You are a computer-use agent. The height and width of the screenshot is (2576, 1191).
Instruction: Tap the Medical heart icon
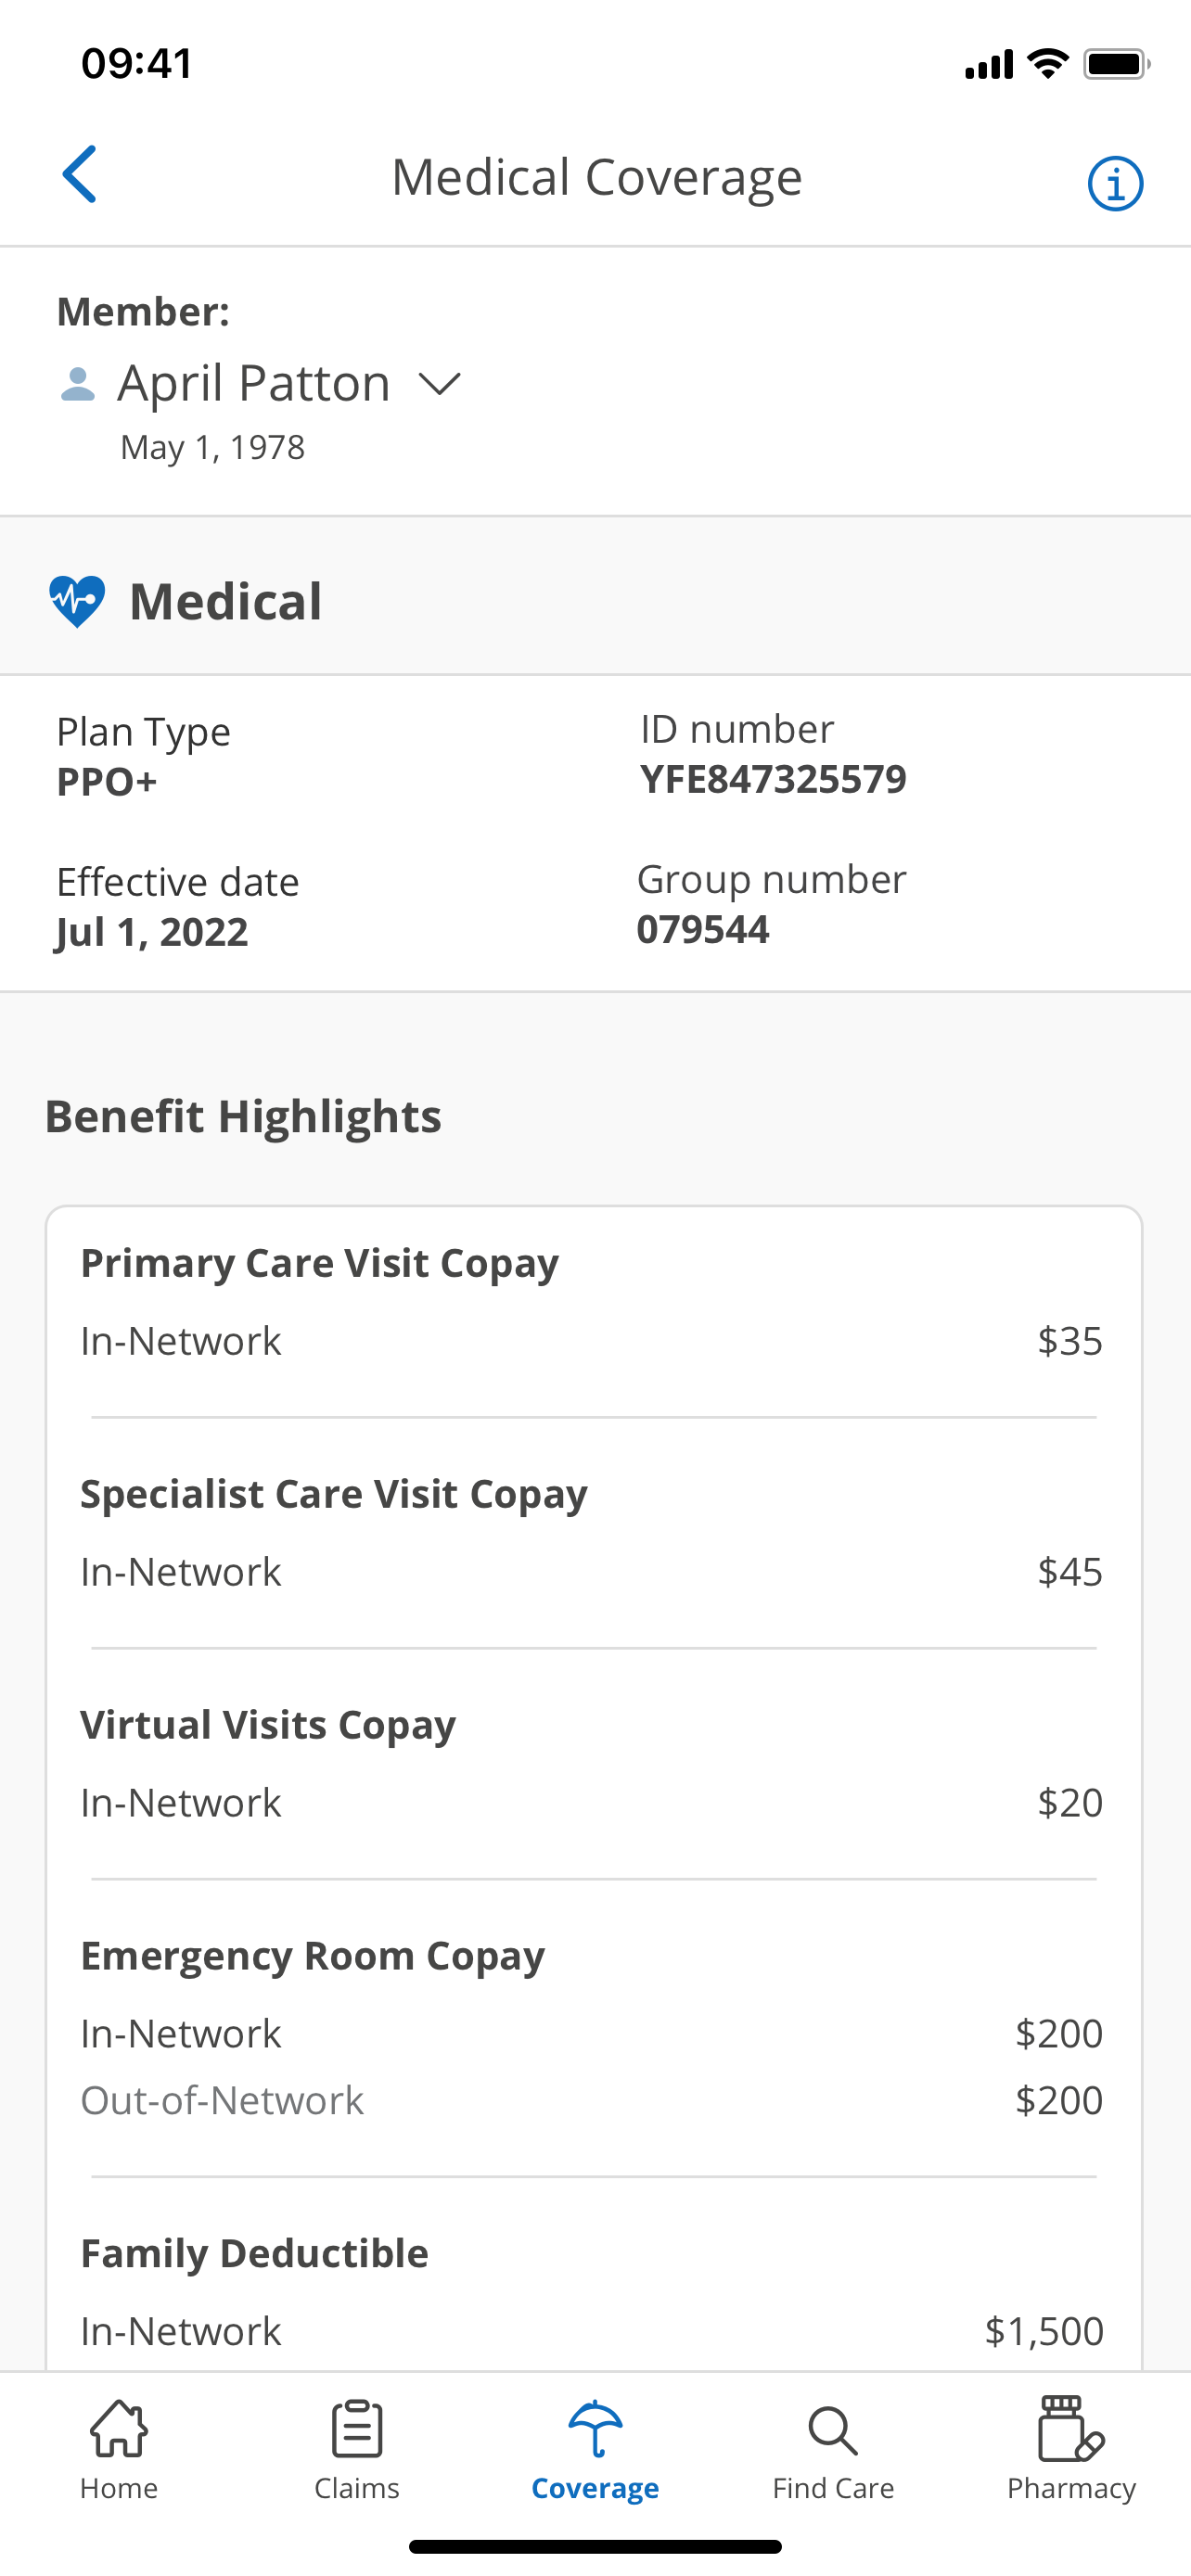click(77, 601)
